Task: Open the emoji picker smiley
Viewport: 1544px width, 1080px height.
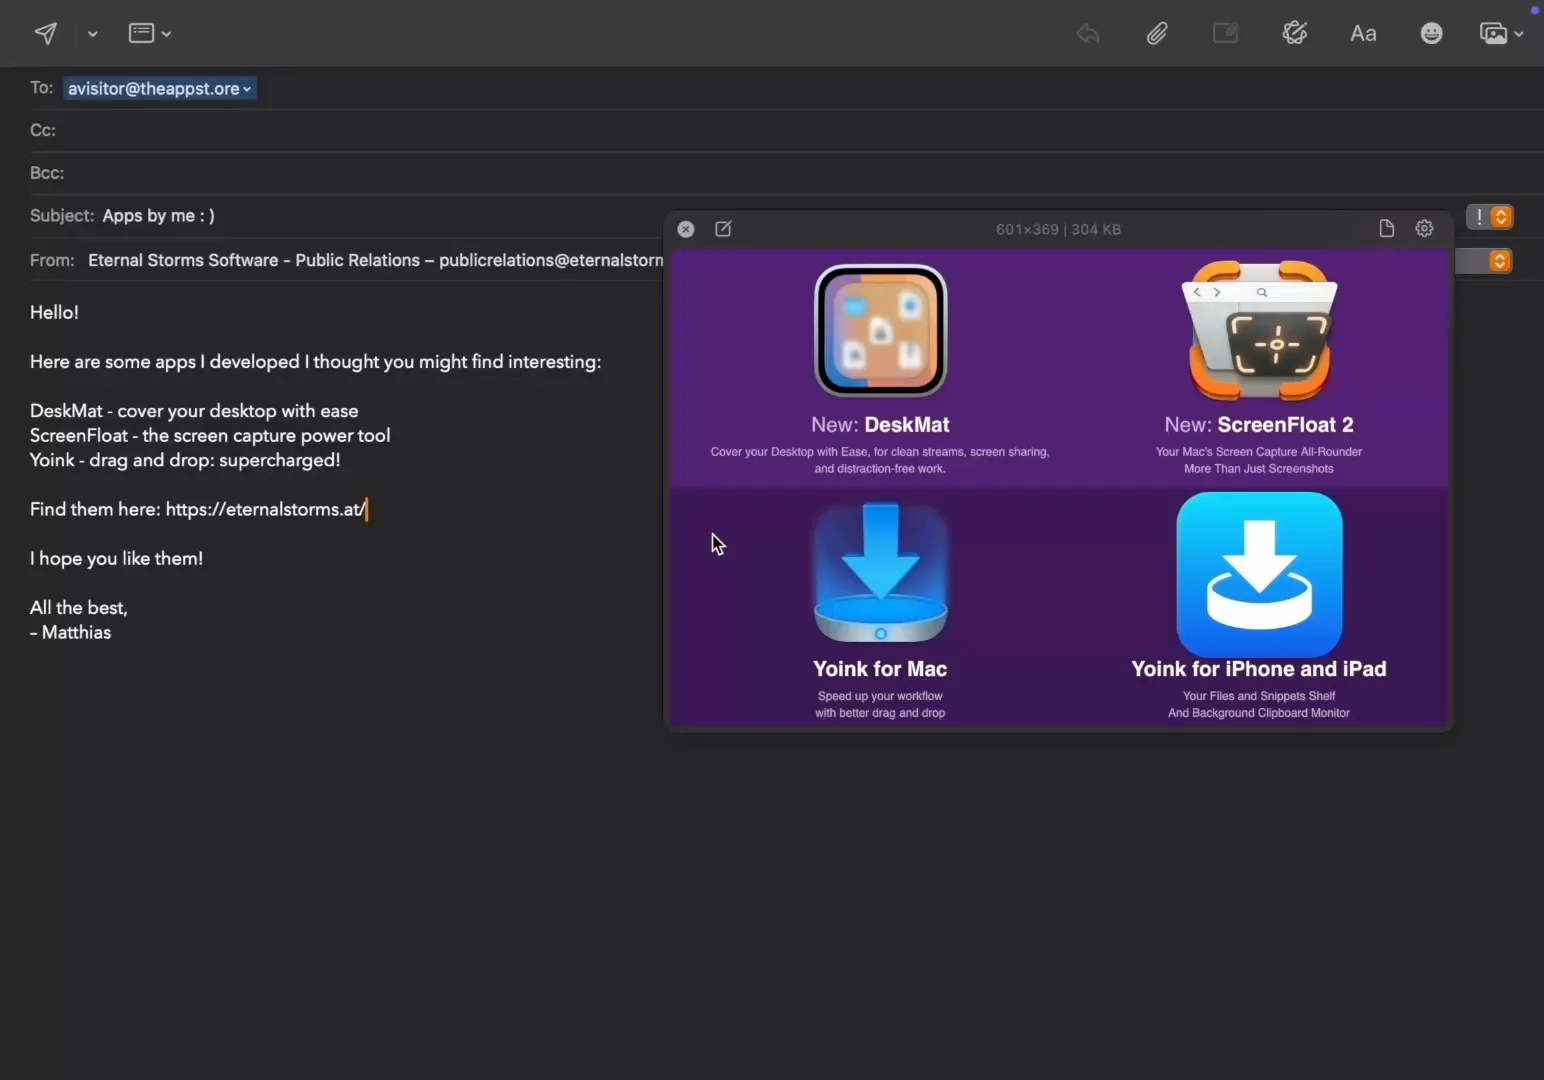Action: point(1431,33)
